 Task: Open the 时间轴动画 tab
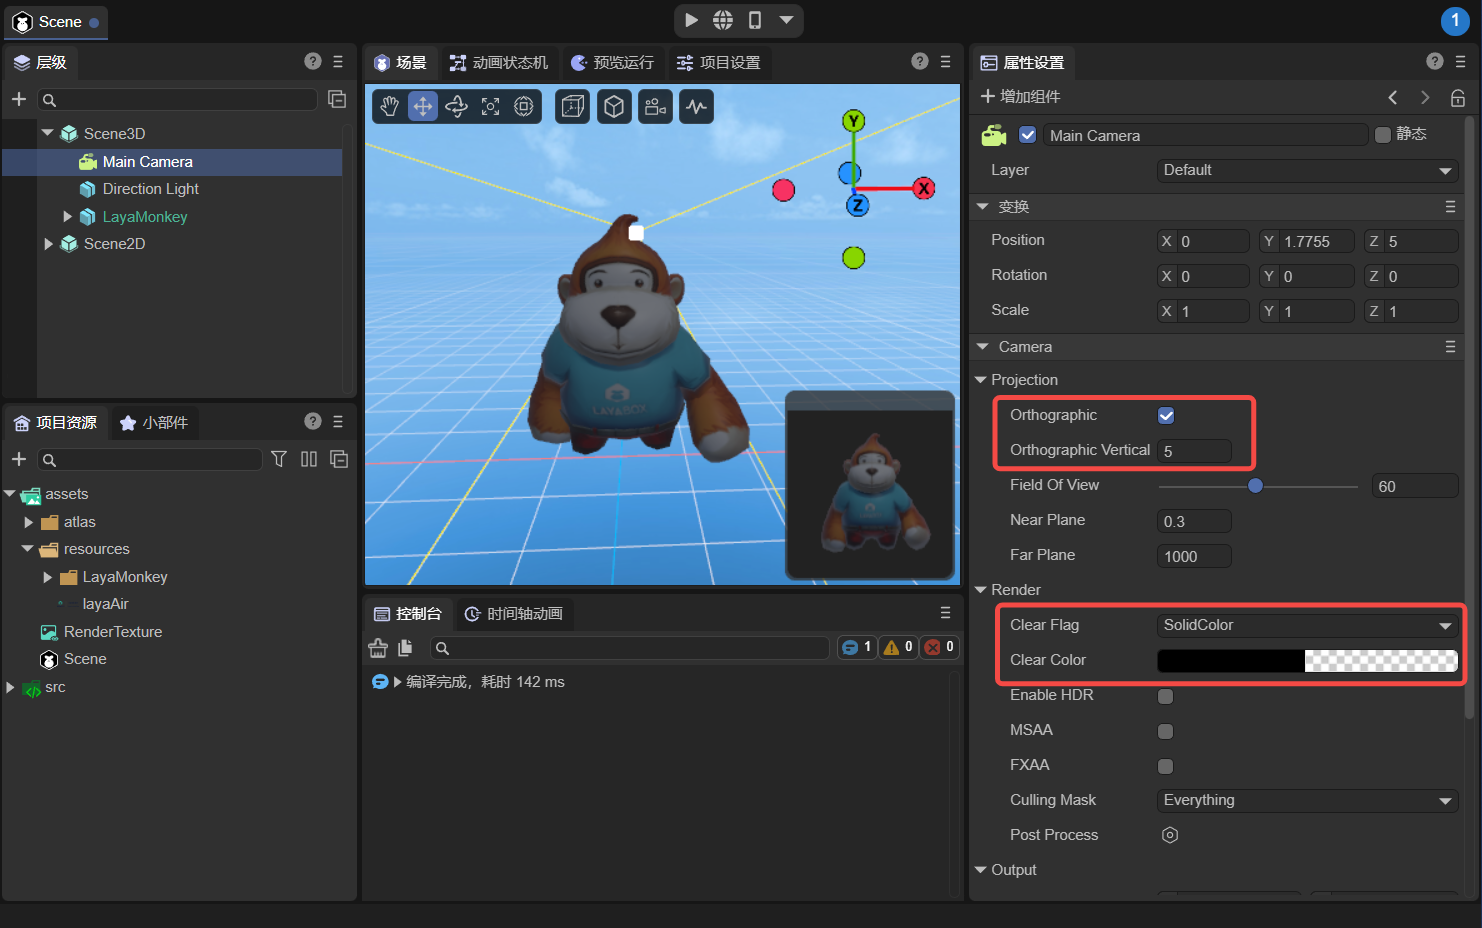(514, 614)
